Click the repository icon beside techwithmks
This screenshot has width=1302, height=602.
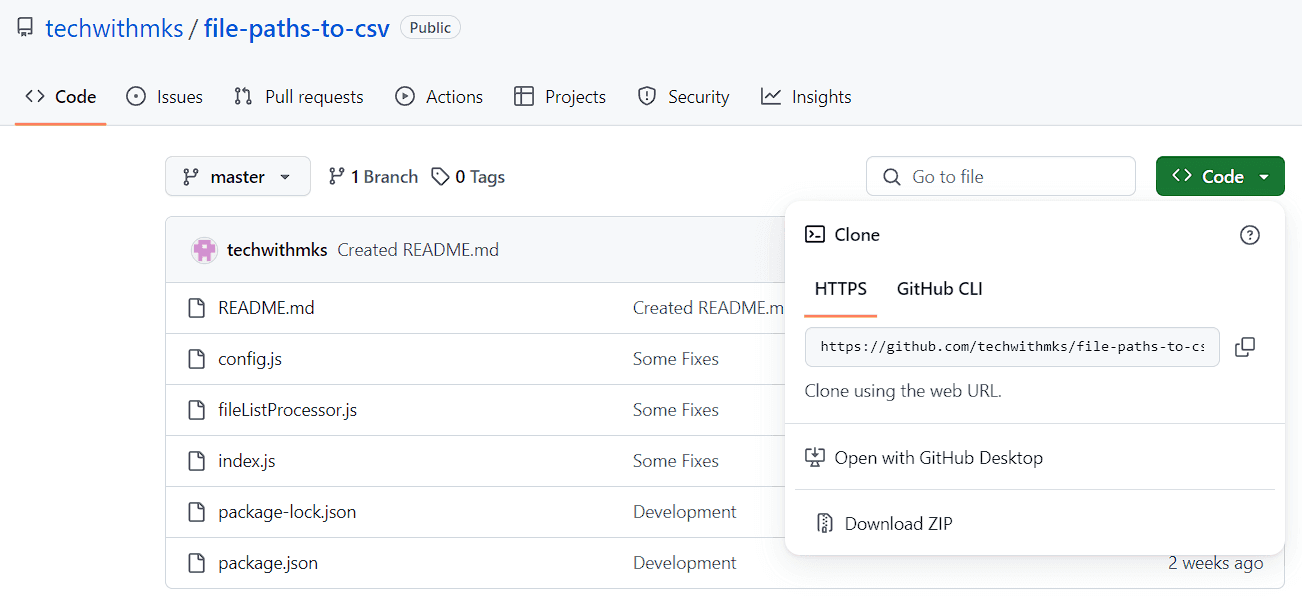[25, 28]
